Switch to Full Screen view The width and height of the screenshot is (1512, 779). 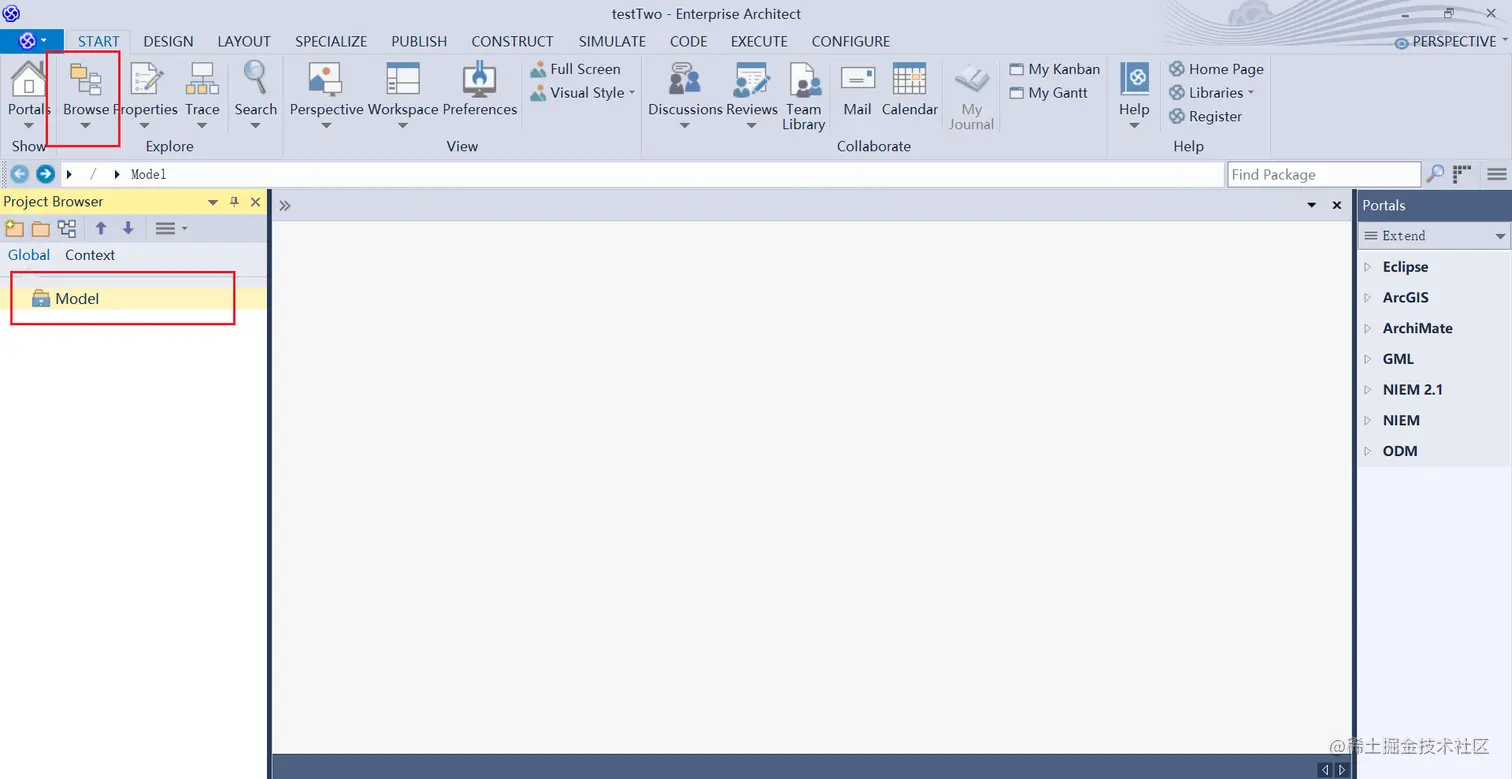[x=576, y=69]
